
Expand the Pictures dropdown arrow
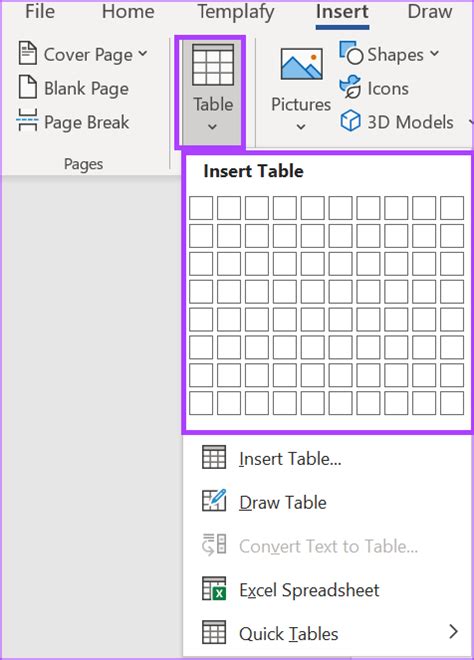301,126
